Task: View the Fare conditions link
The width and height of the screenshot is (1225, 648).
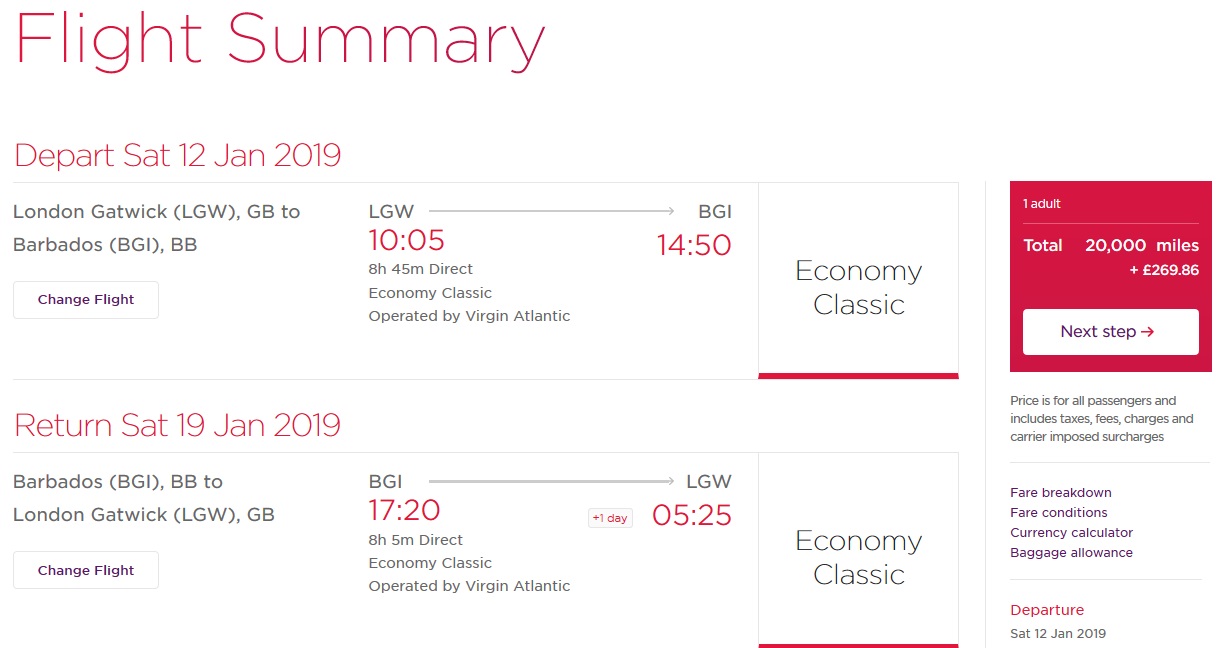Action: [x=1058, y=513]
